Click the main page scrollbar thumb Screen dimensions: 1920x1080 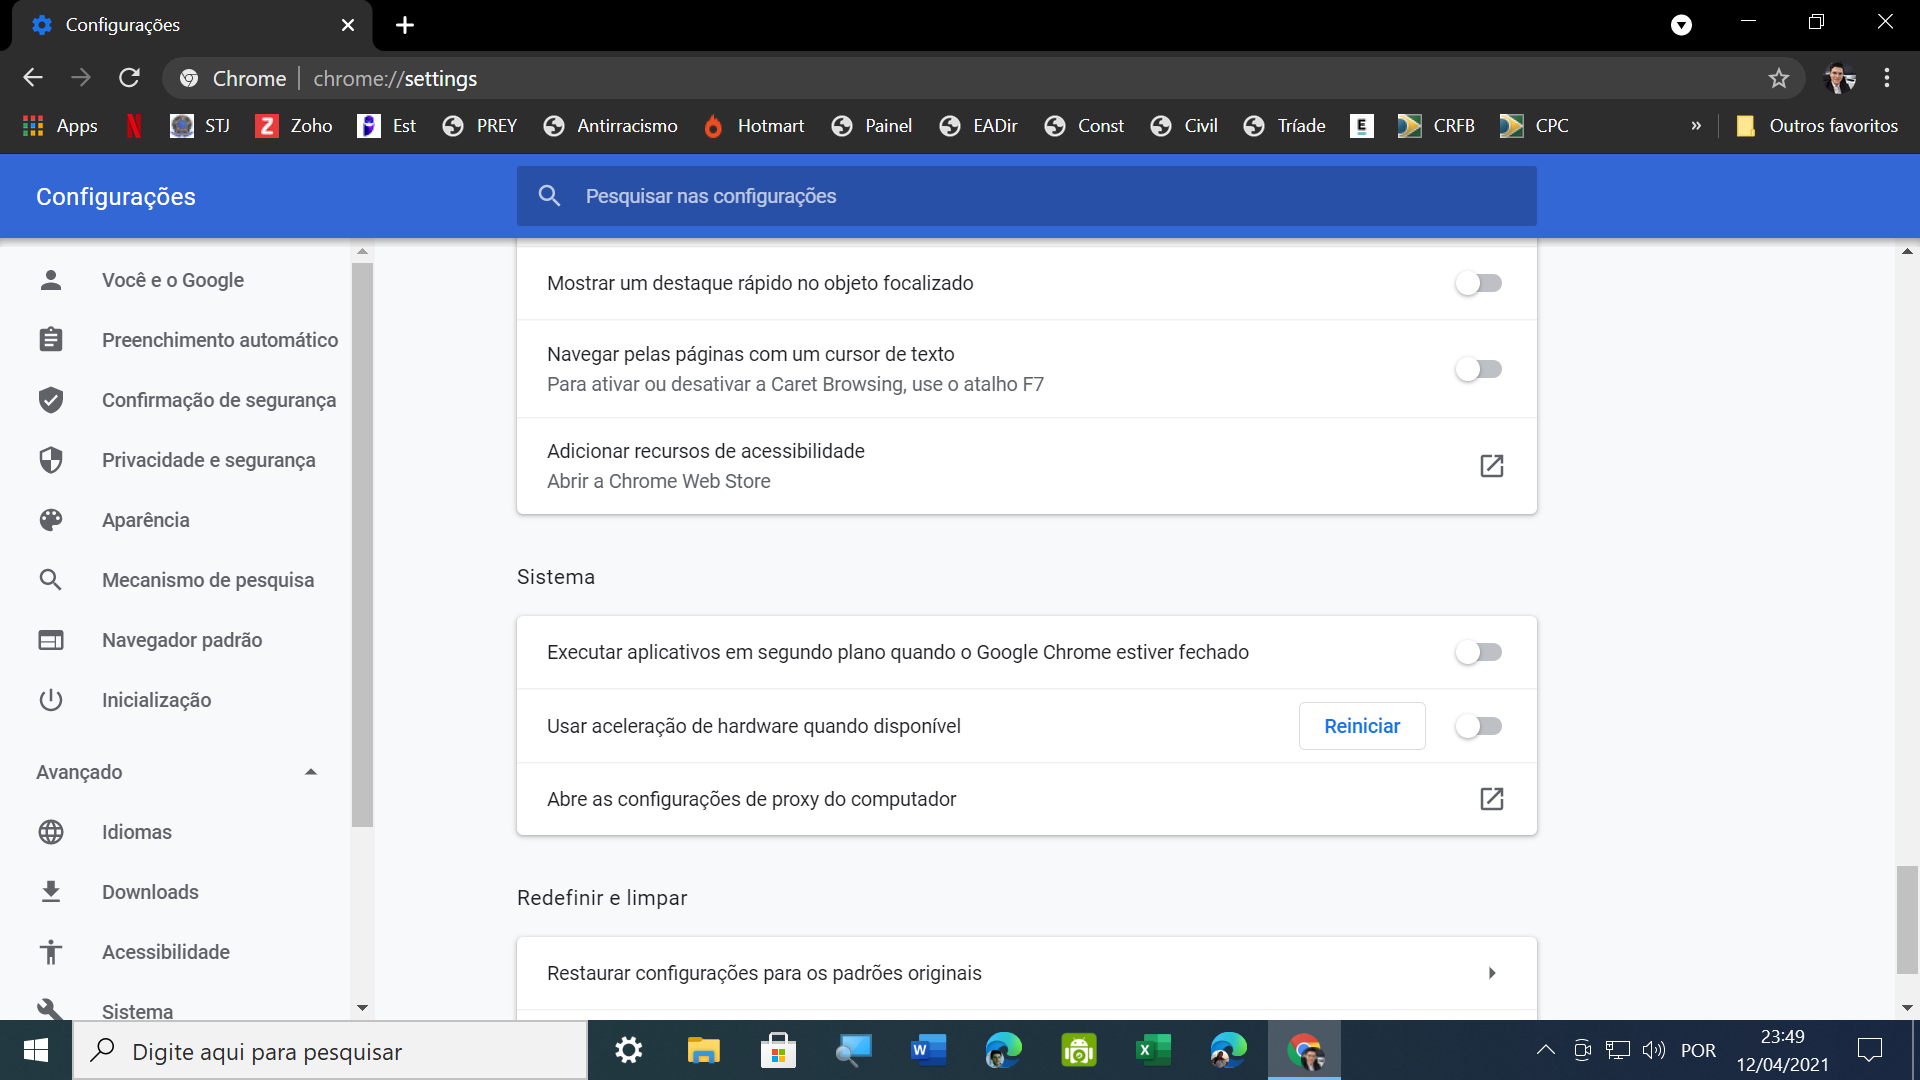tap(1907, 919)
